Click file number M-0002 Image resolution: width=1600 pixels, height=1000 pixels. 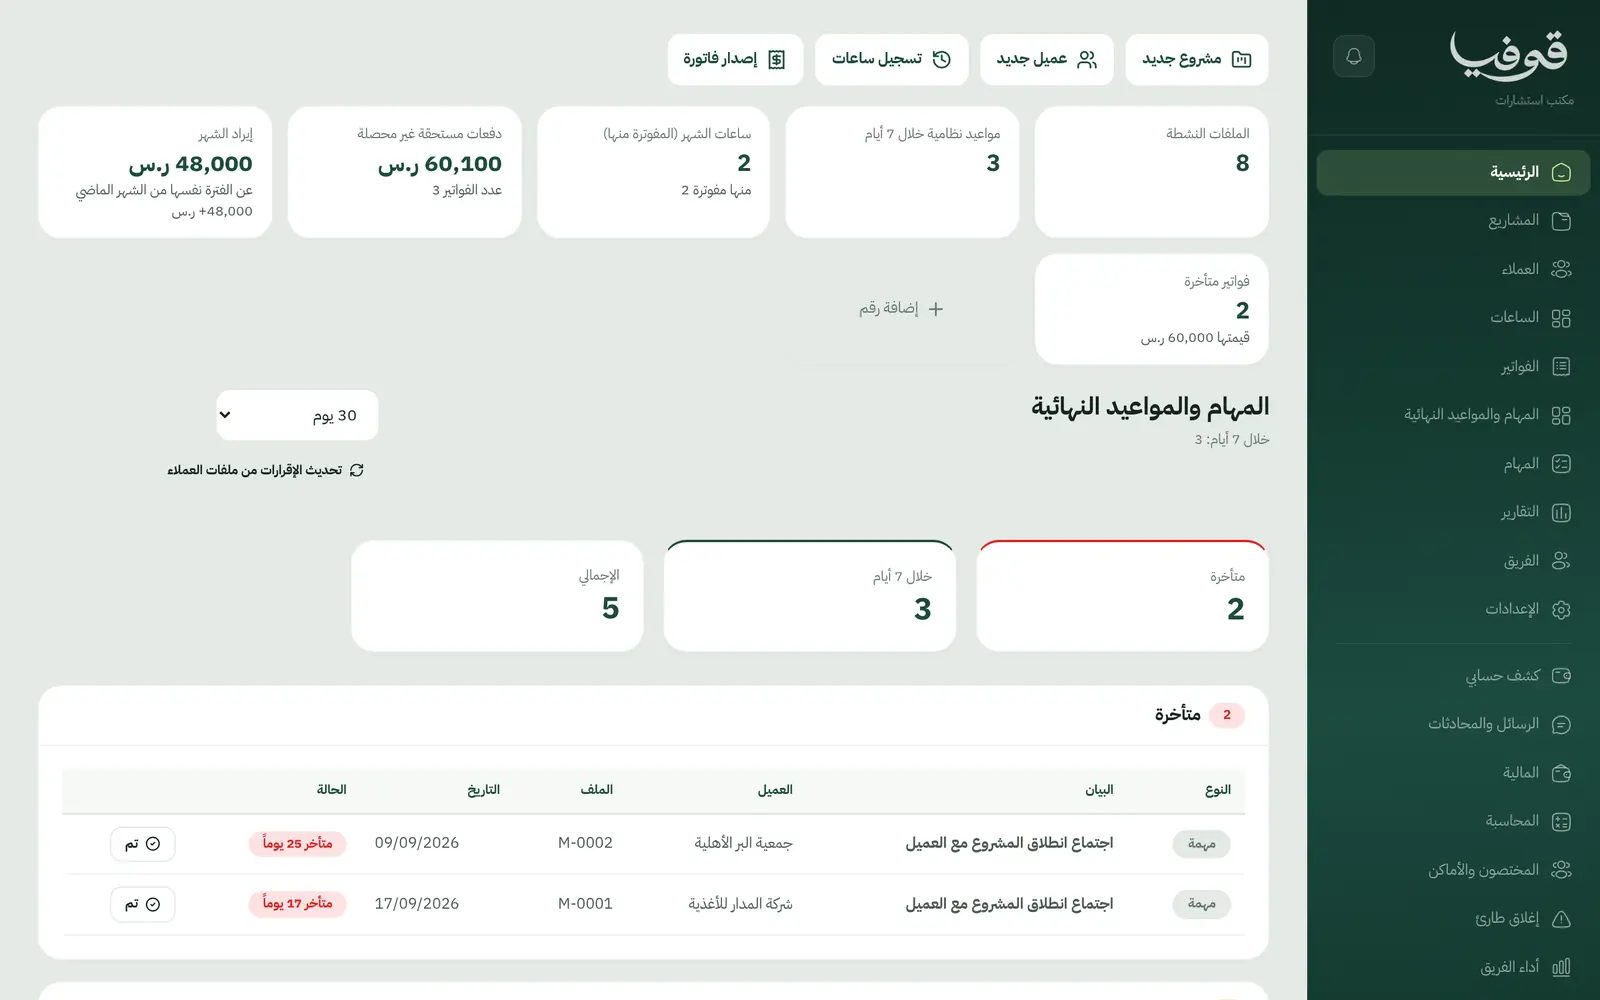coord(585,843)
